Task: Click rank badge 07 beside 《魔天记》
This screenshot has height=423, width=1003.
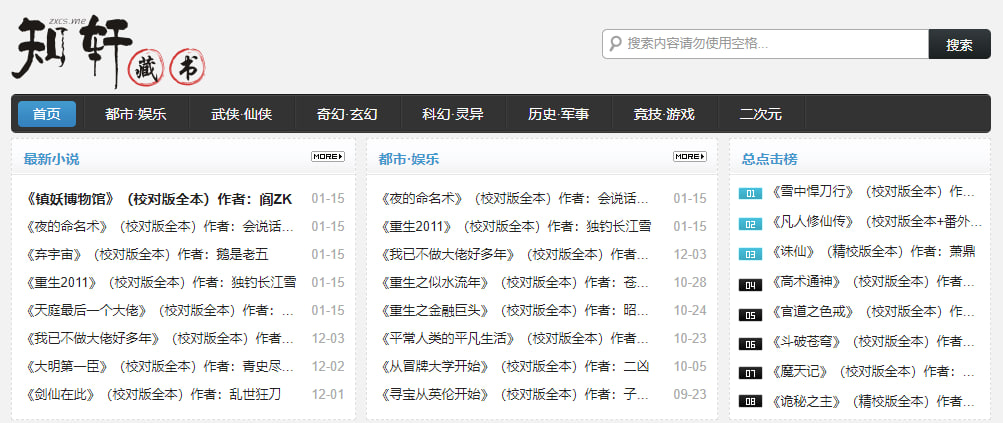Action: click(750, 373)
